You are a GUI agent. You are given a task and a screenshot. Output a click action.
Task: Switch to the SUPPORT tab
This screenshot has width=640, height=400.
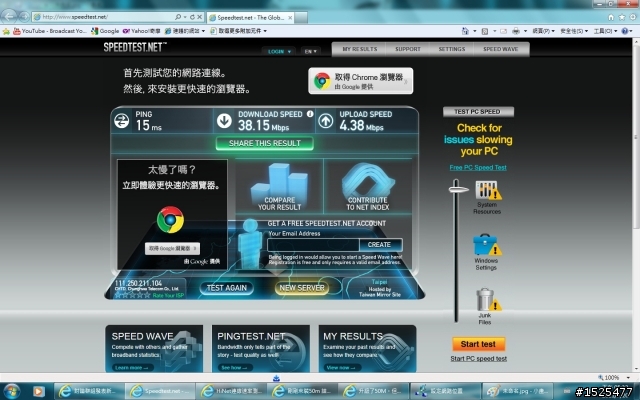(x=407, y=49)
